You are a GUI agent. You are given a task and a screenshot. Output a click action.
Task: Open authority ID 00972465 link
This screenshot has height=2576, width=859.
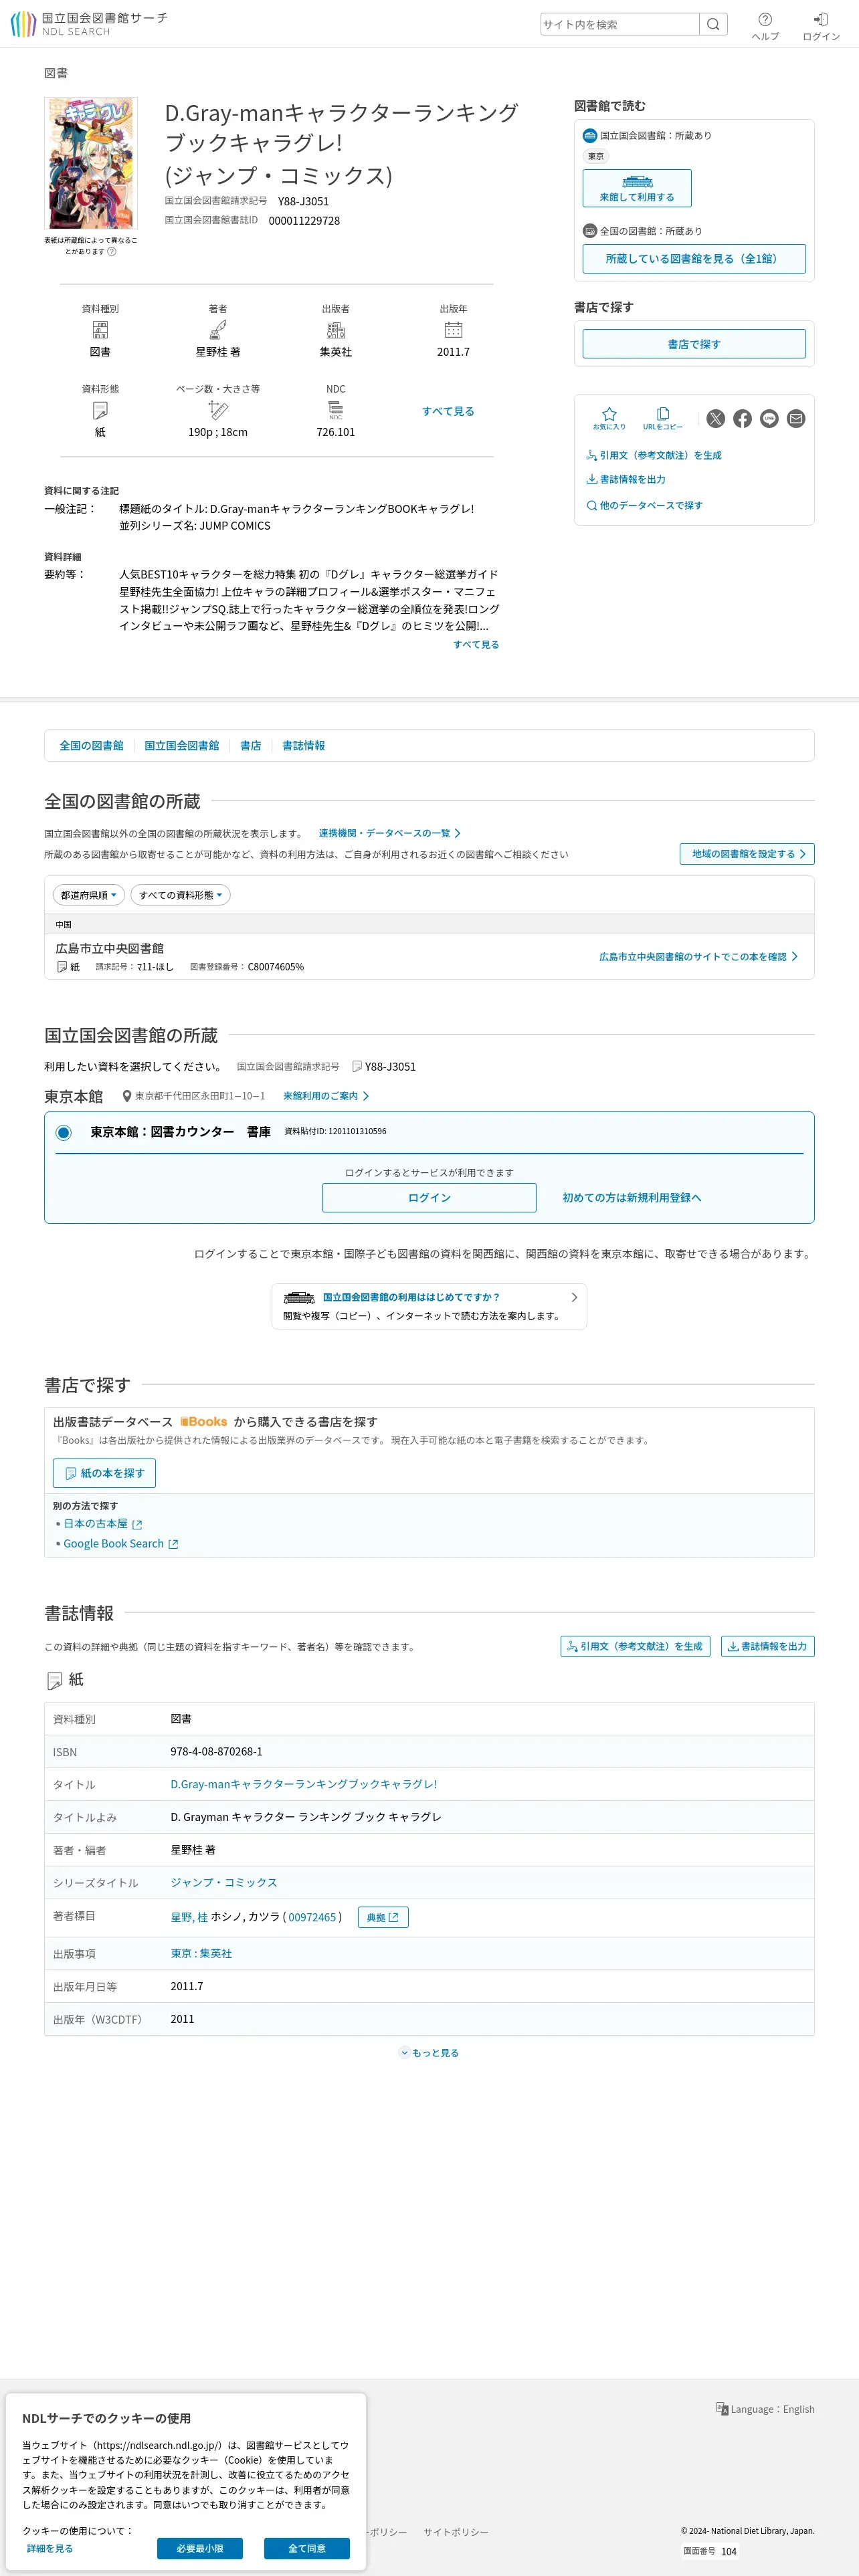pos(312,1917)
